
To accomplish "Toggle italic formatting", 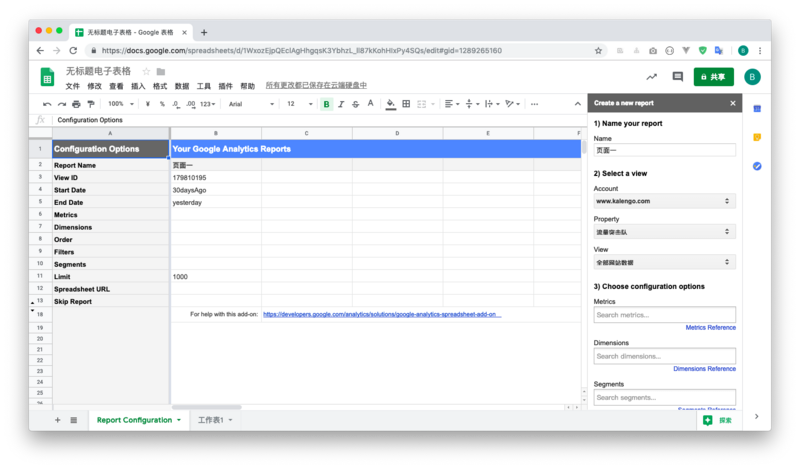I will coord(341,104).
